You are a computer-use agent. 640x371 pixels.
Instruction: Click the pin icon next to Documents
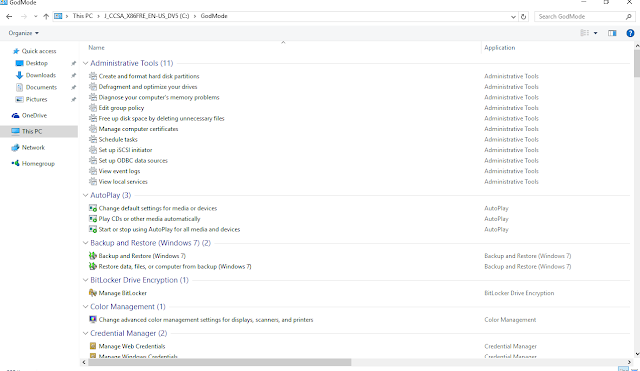[x=73, y=87]
